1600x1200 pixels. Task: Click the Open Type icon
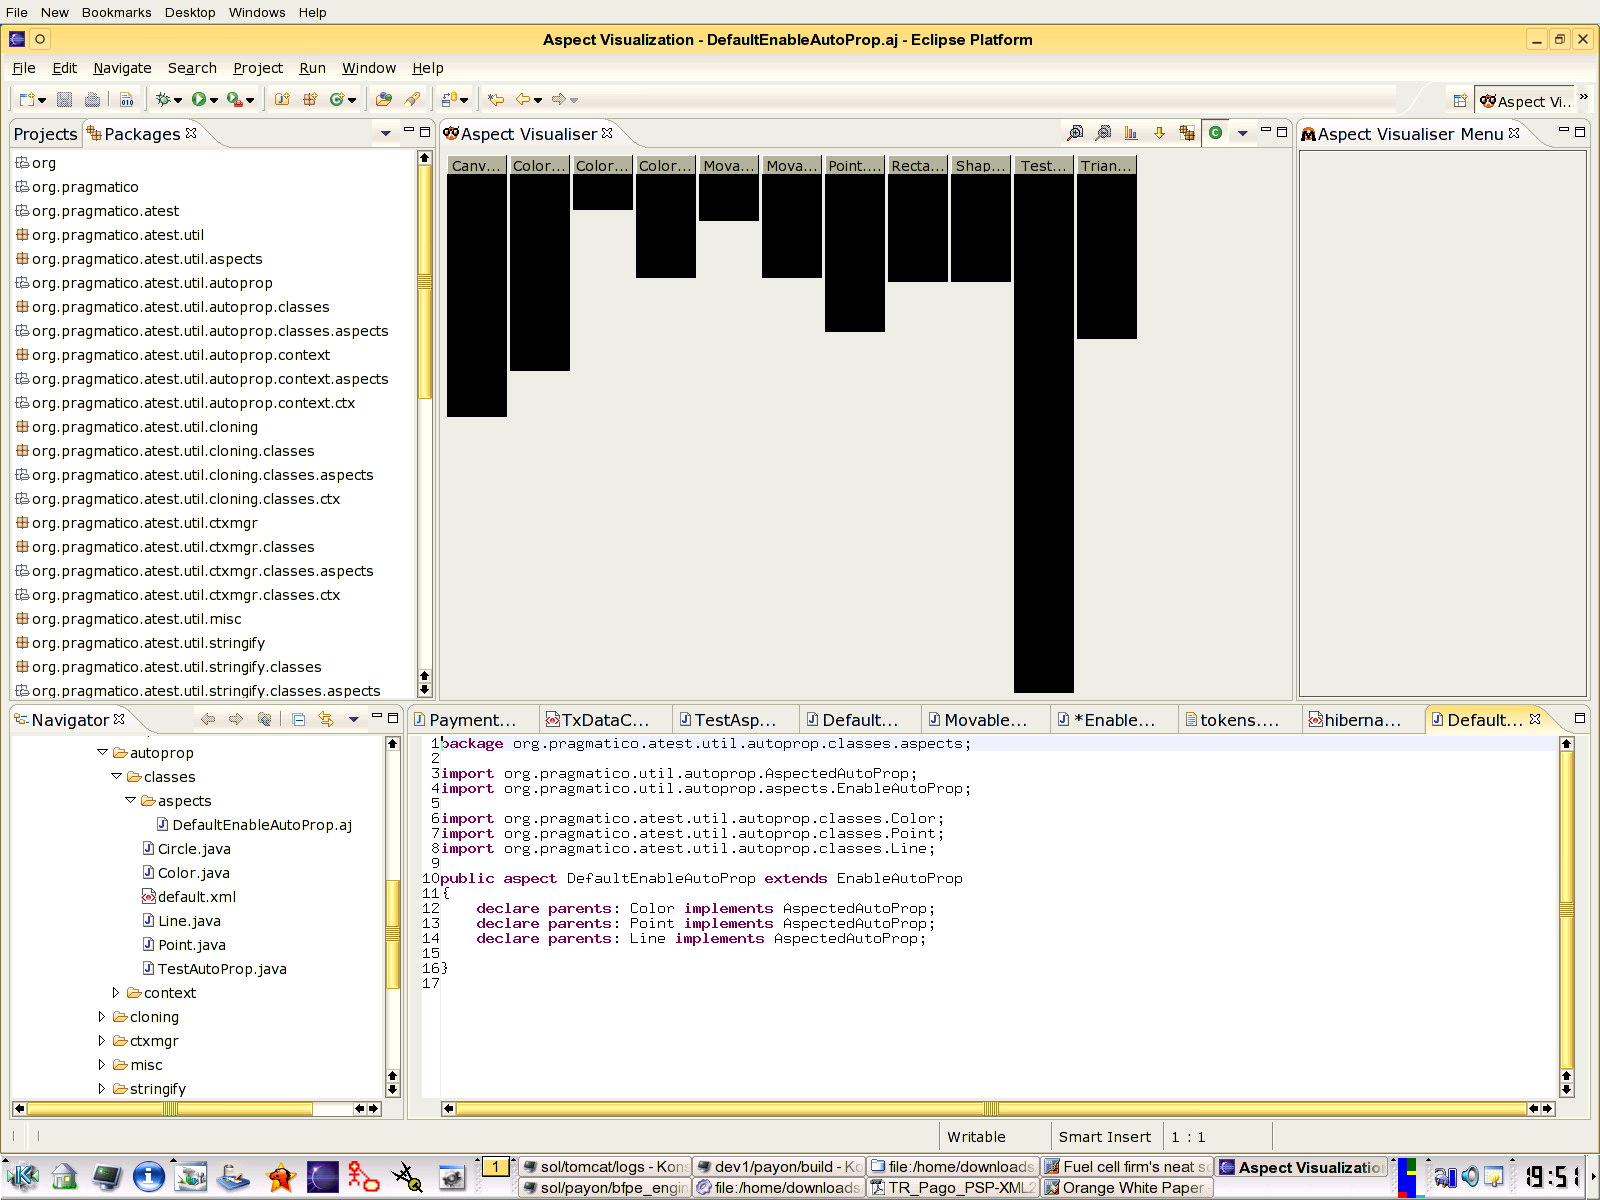click(x=384, y=99)
